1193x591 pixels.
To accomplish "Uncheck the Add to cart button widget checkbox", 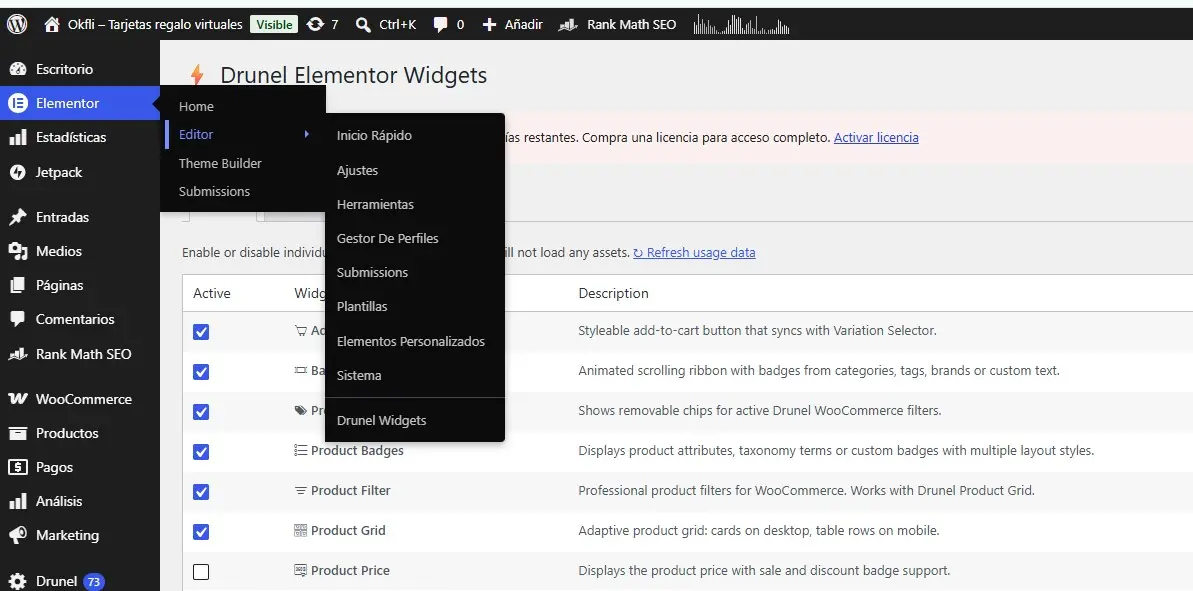I will click(201, 332).
